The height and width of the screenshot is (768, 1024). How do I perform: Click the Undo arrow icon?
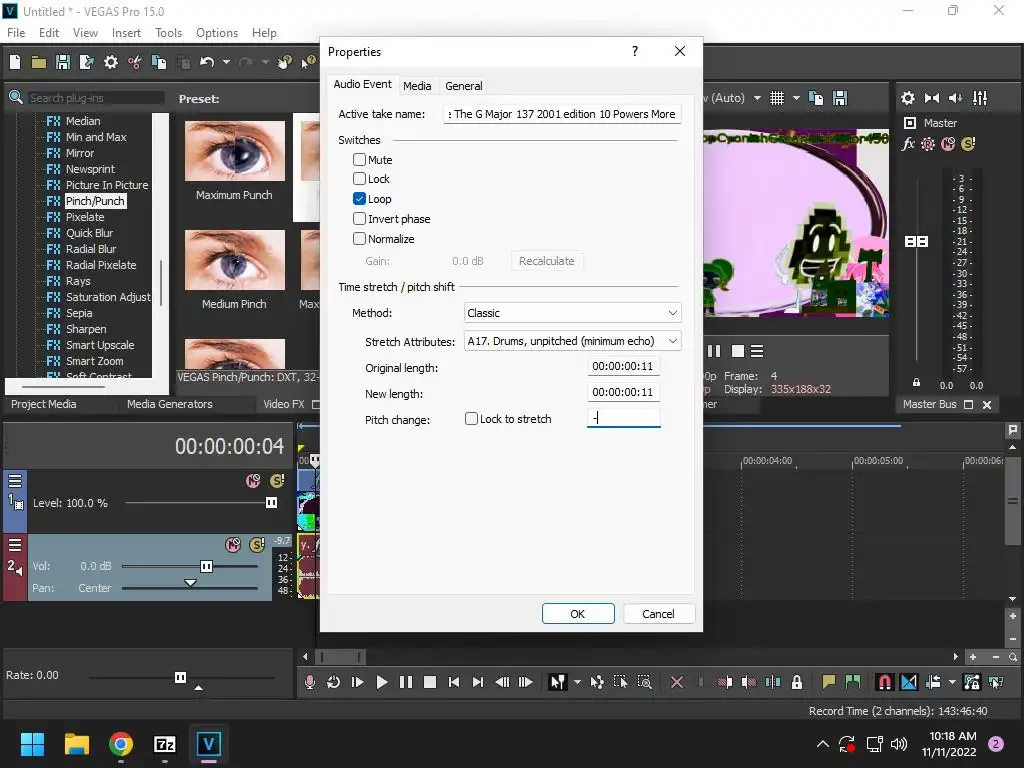click(207, 62)
